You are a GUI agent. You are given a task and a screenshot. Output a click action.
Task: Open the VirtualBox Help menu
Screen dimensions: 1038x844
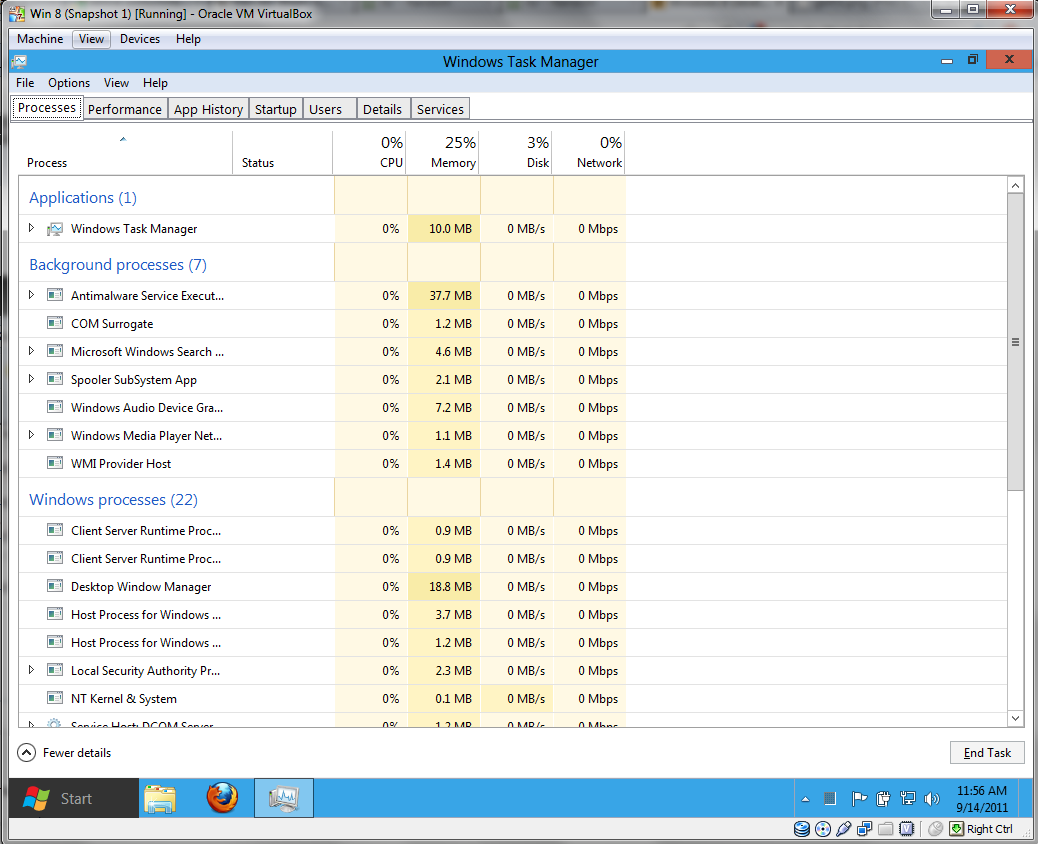pyautogui.click(x=188, y=39)
